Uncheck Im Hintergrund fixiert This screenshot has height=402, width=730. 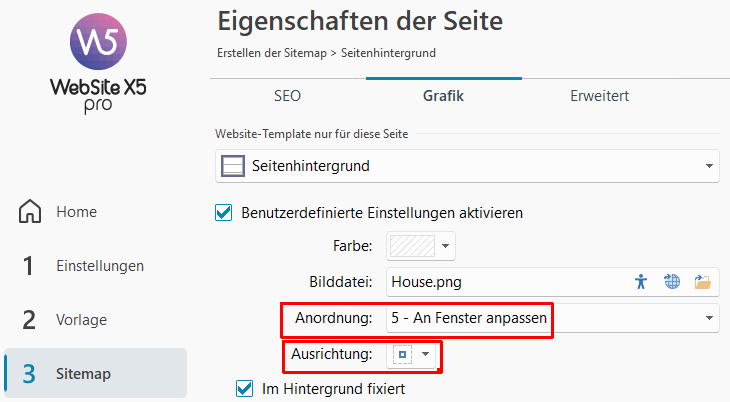(x=244, y=389)
